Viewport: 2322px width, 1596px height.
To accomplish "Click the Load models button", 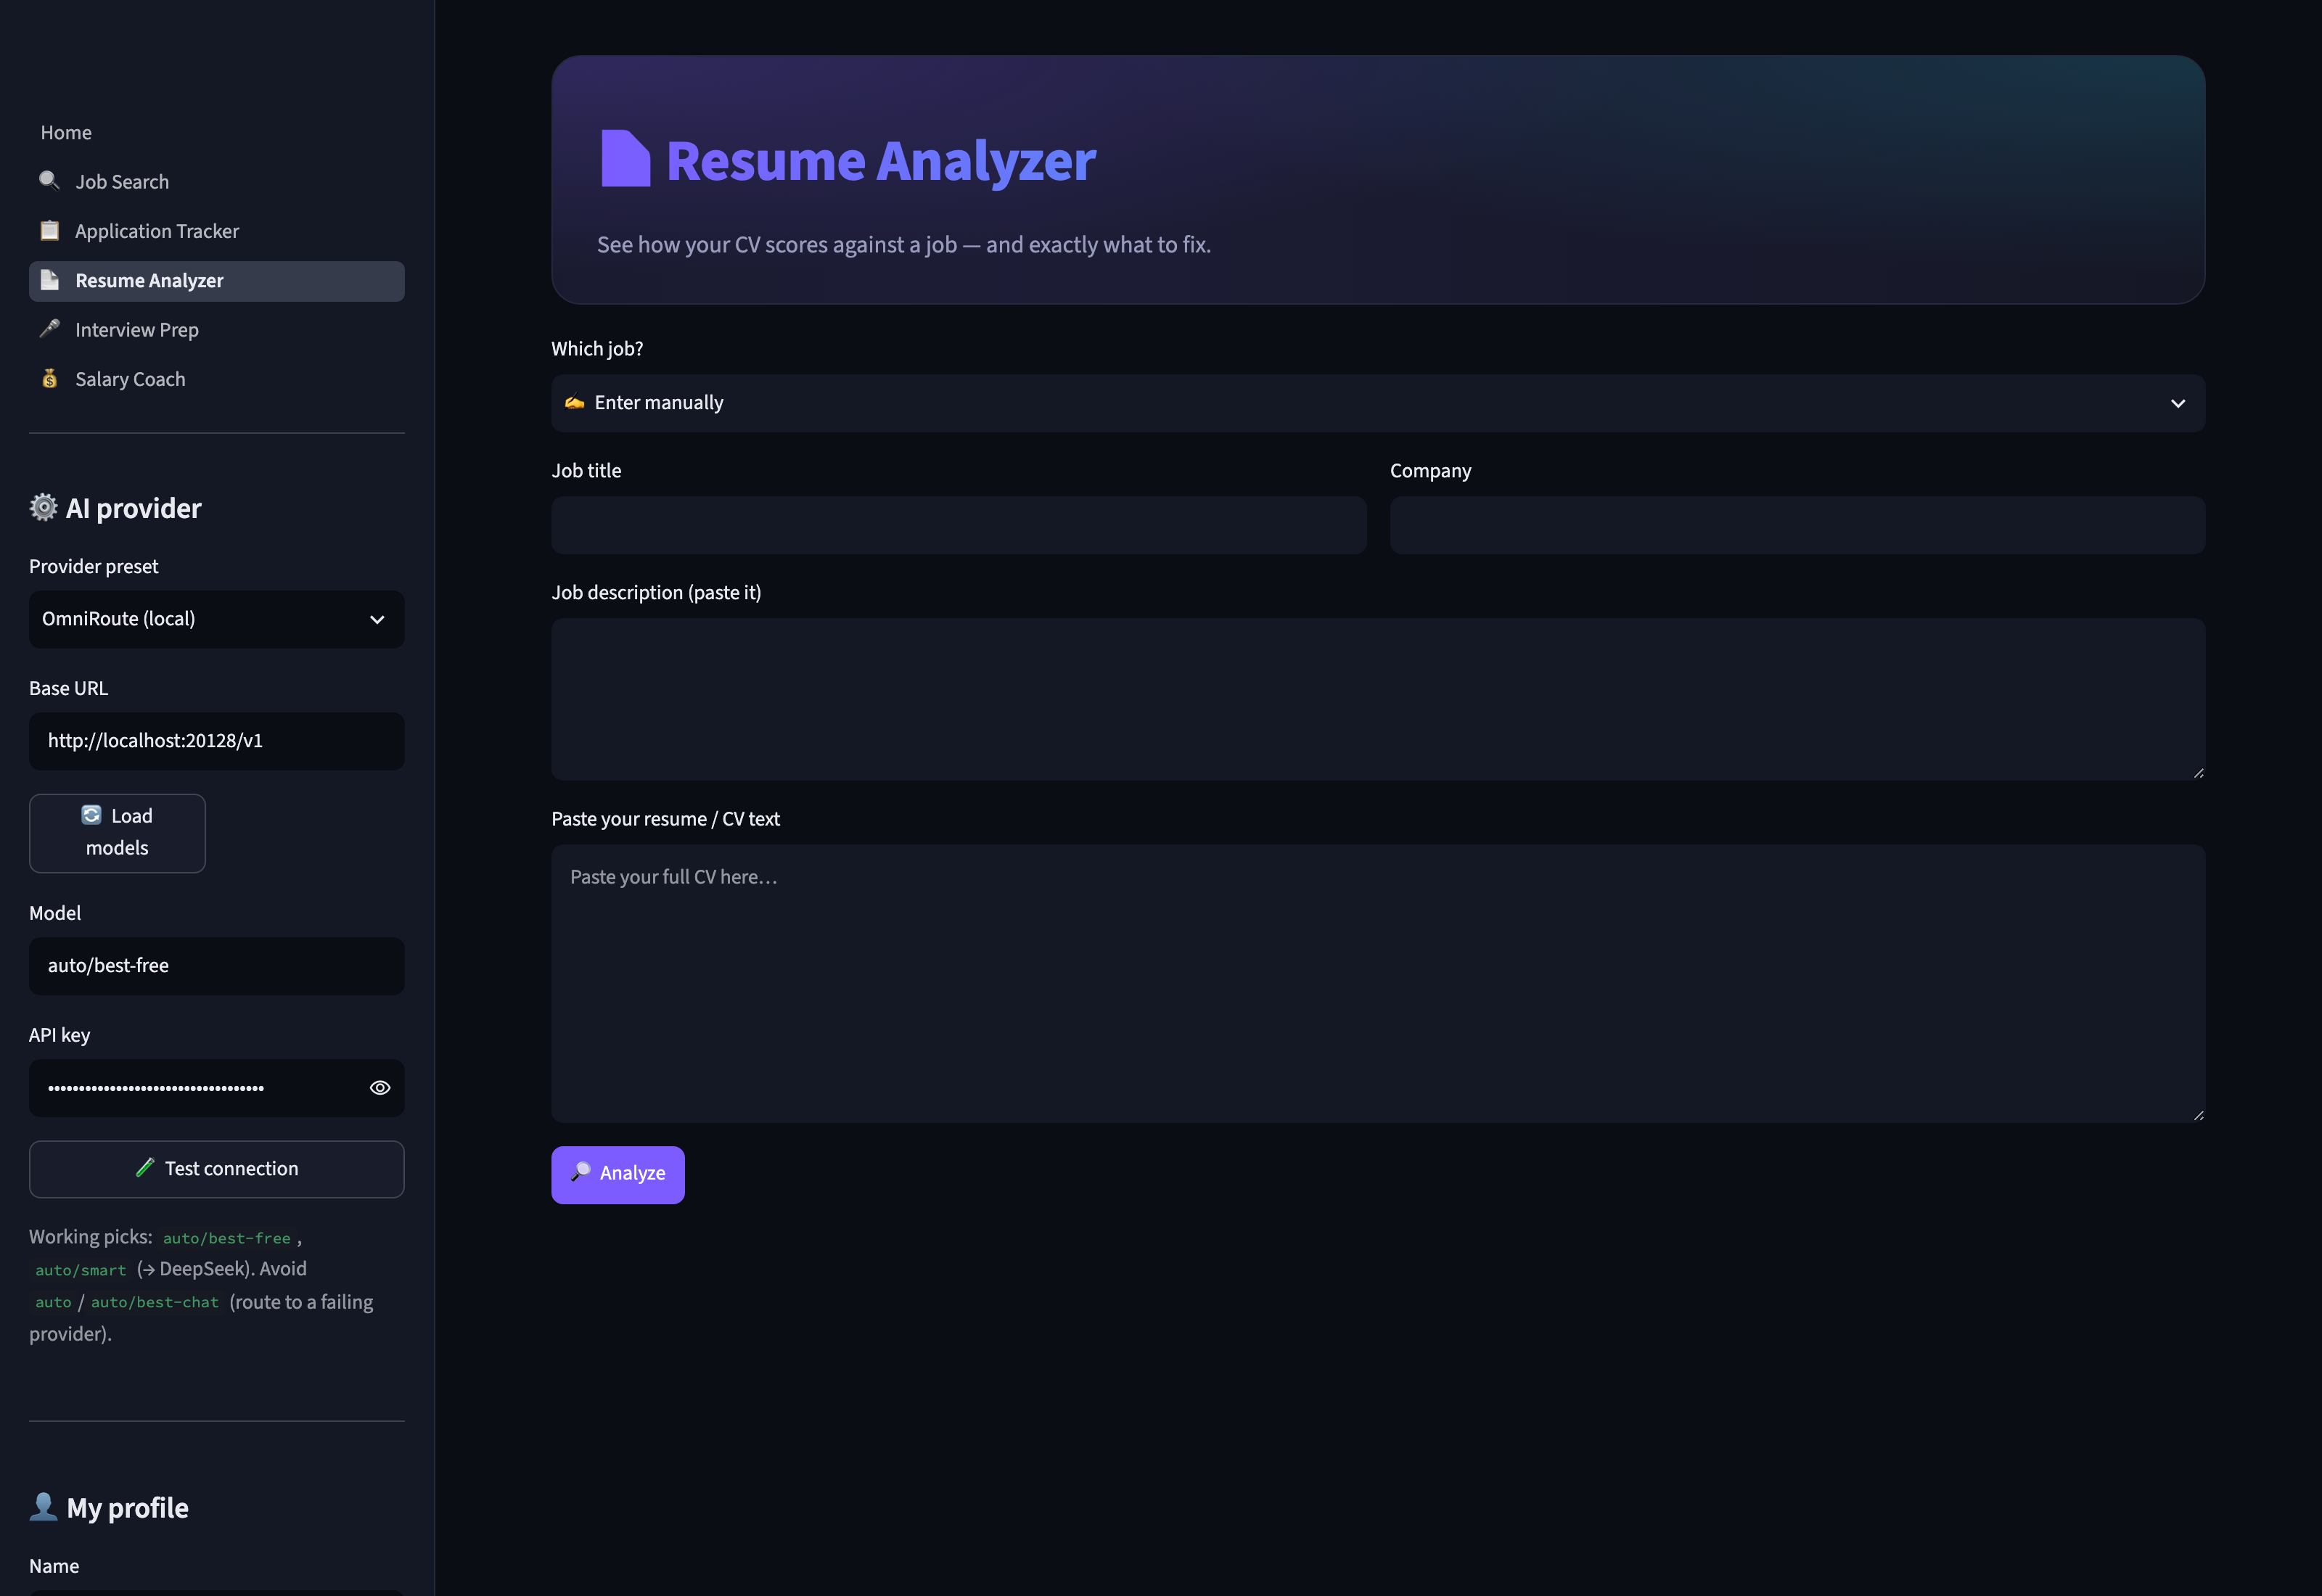I will tap(117, 833).
